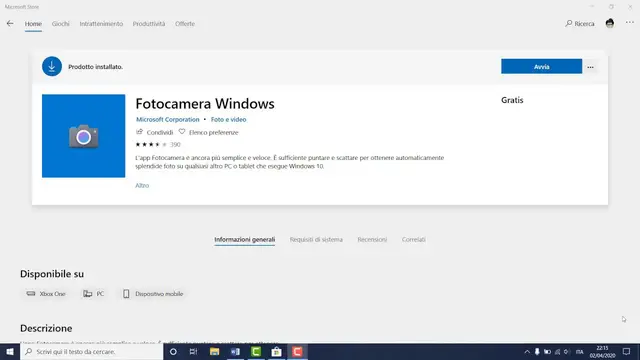This screenshot has width=640, height=360.
Task: Click the taskbar search field
Action: 91,351
